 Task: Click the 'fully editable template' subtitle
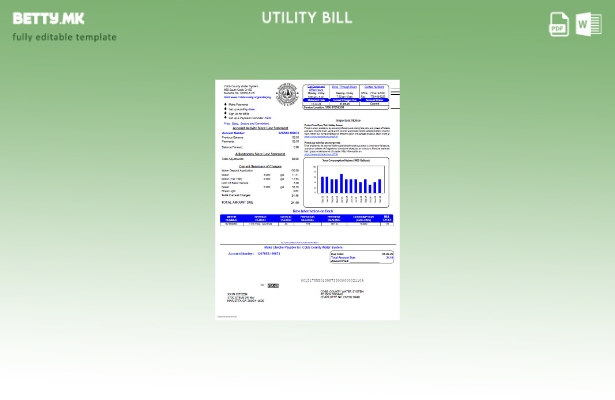[x=64, y=37]
